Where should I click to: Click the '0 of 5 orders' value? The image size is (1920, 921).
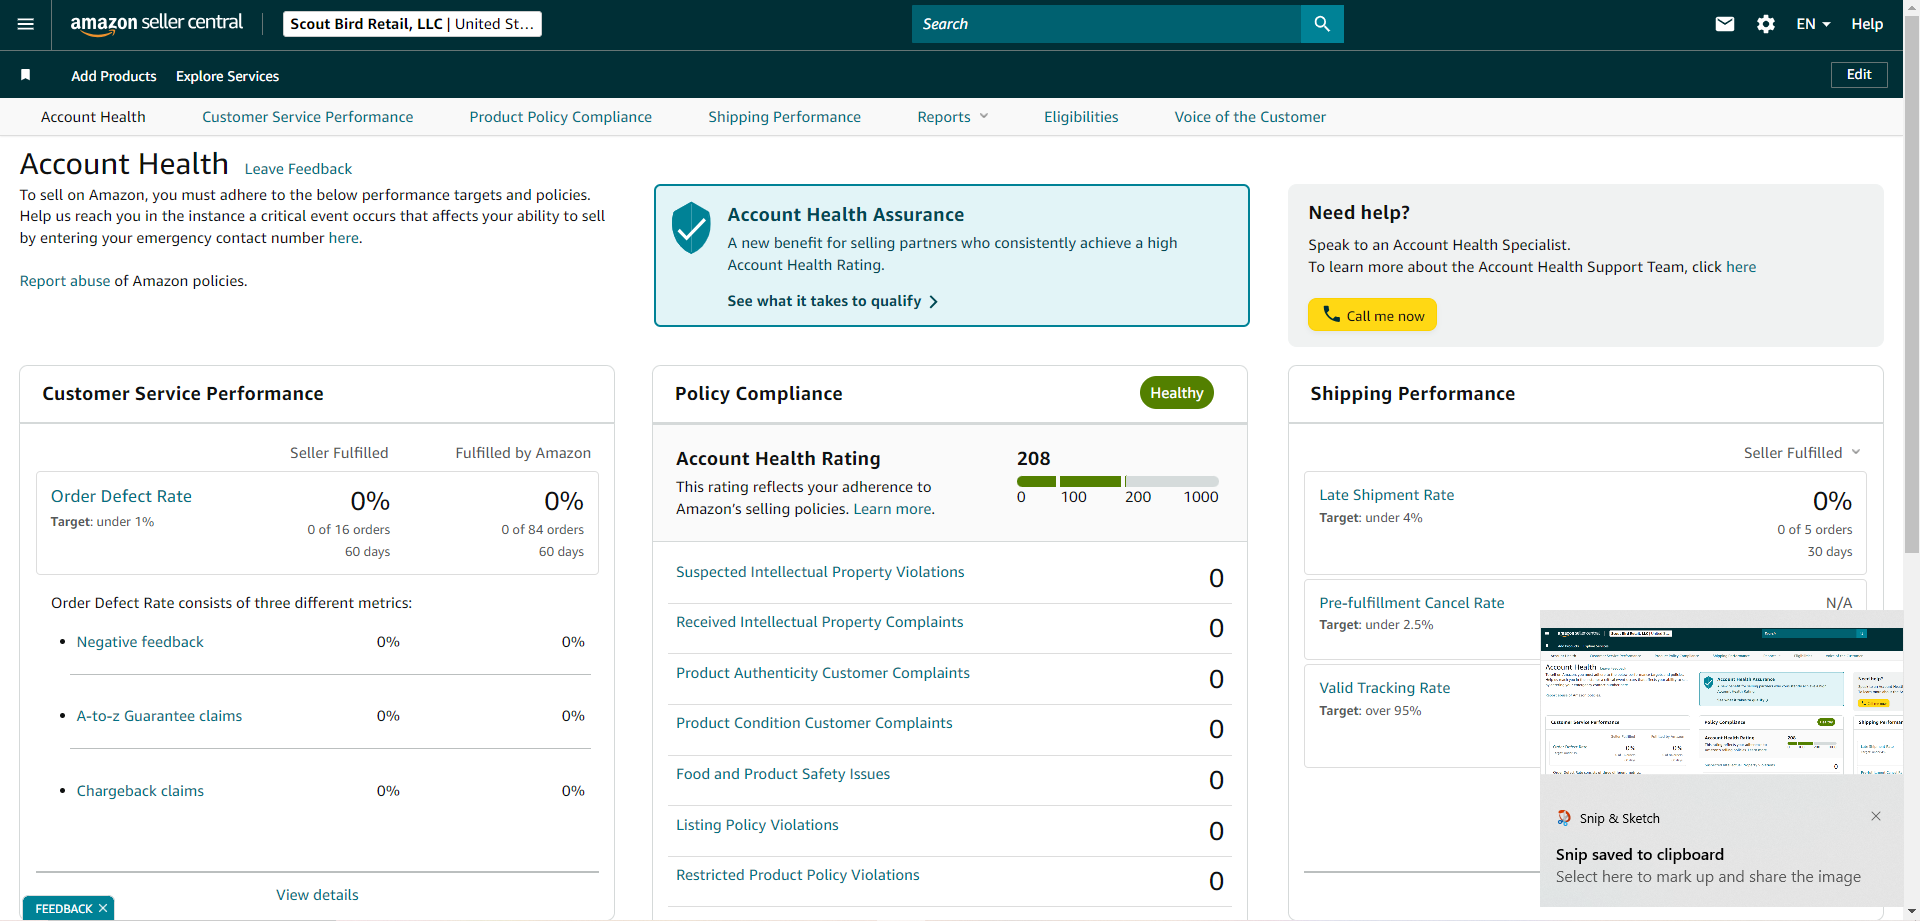tap(1815, 530)
